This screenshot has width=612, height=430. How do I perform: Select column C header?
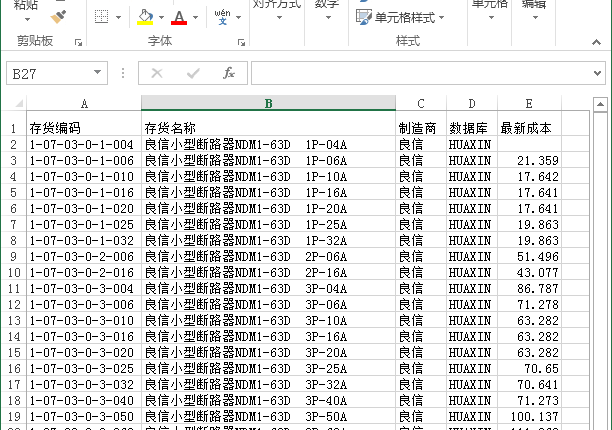(421, 103)
